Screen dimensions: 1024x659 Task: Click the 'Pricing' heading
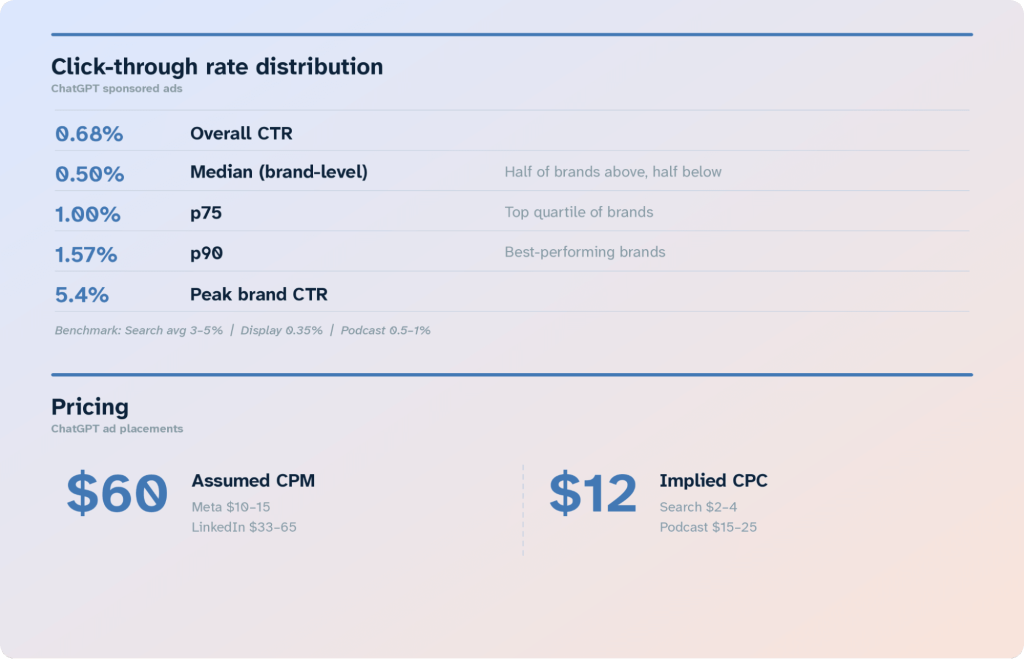[90, 407]
